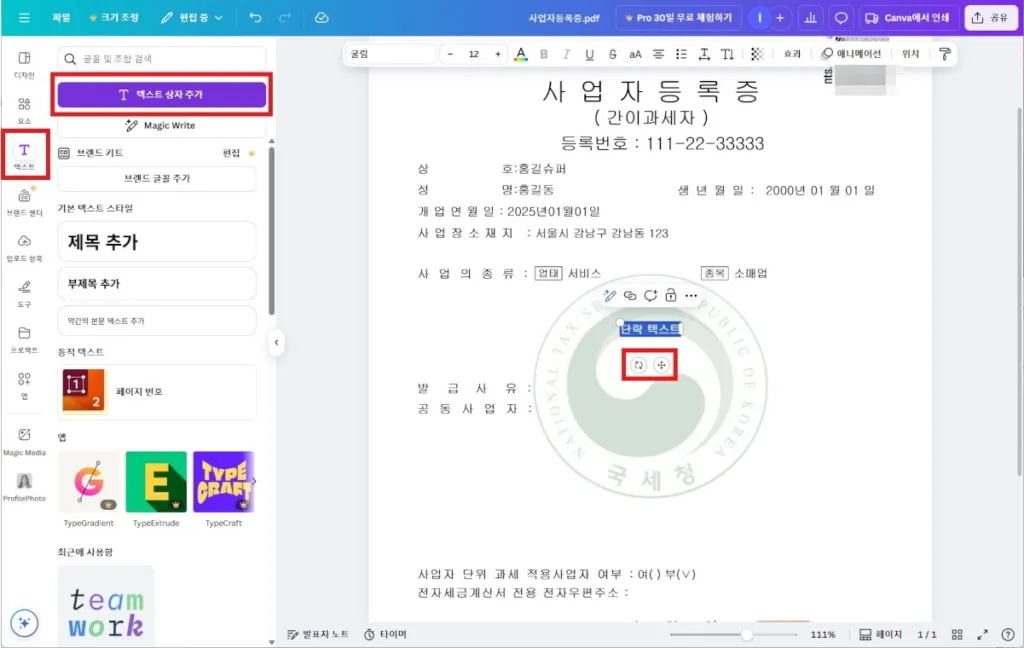Screen dimensions: 1024x648
Task: Open the 업로드 항목 uploads panel icon
Action: click(24, 246)
